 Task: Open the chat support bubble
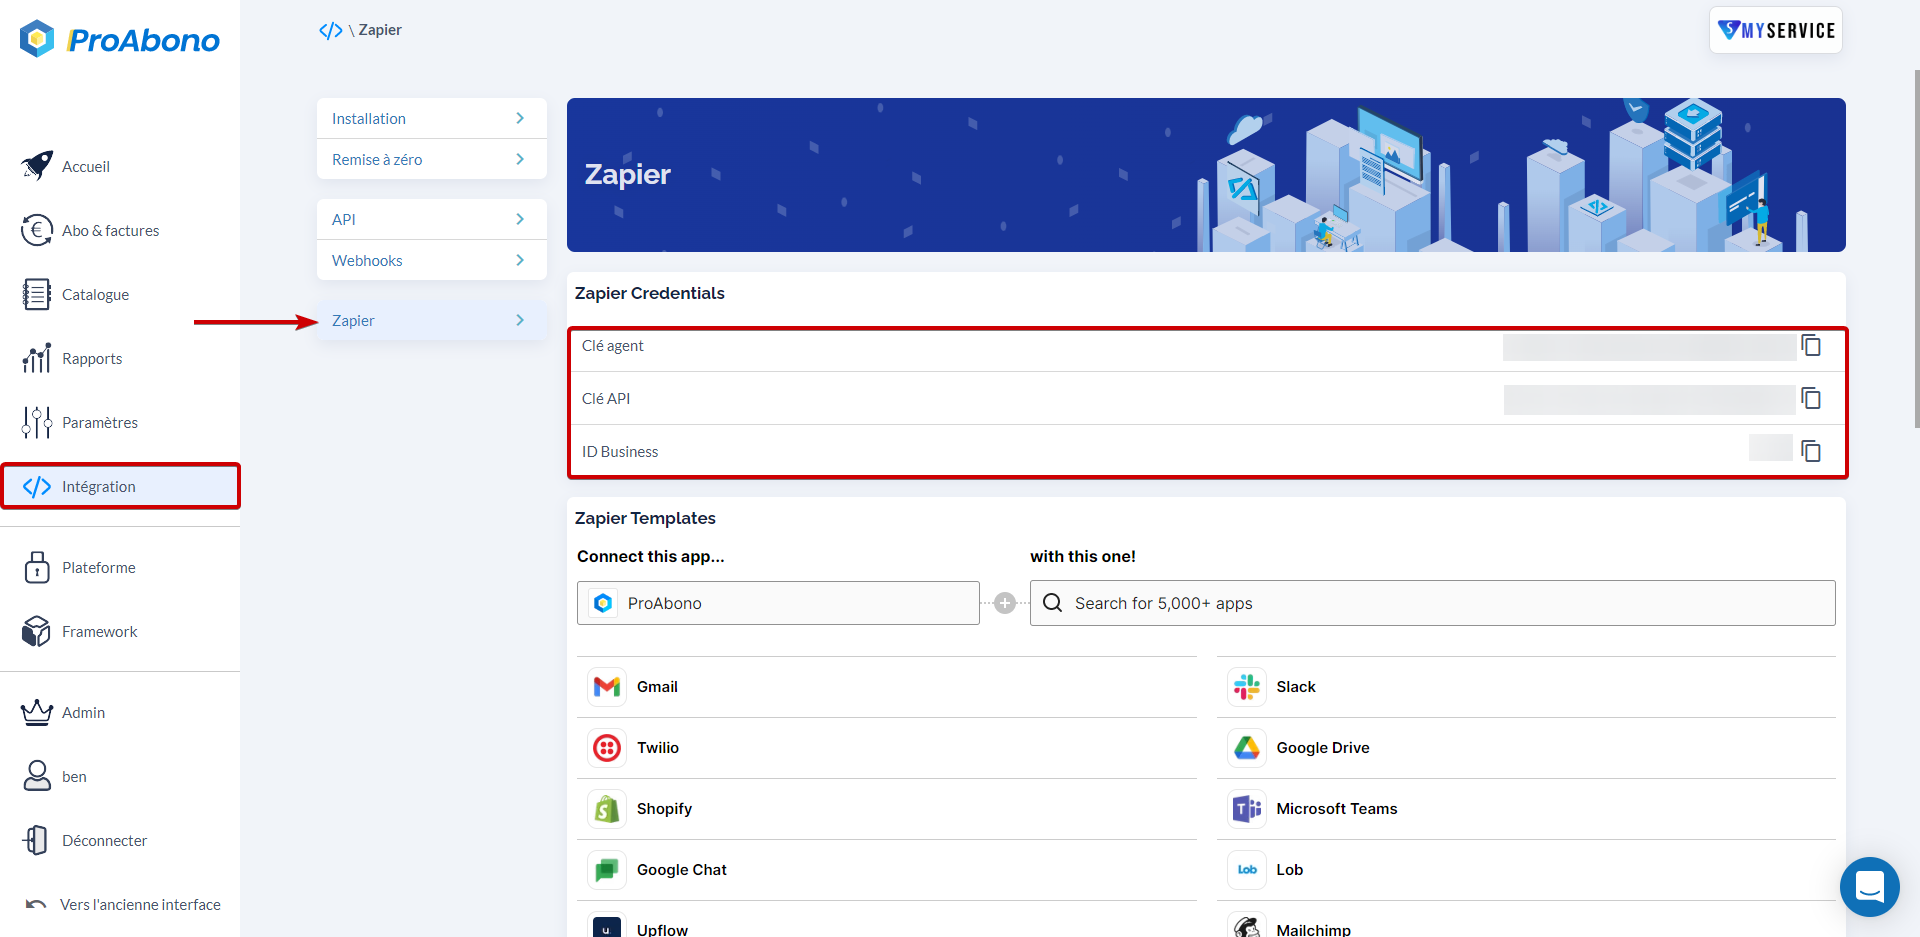point(1869,886)
